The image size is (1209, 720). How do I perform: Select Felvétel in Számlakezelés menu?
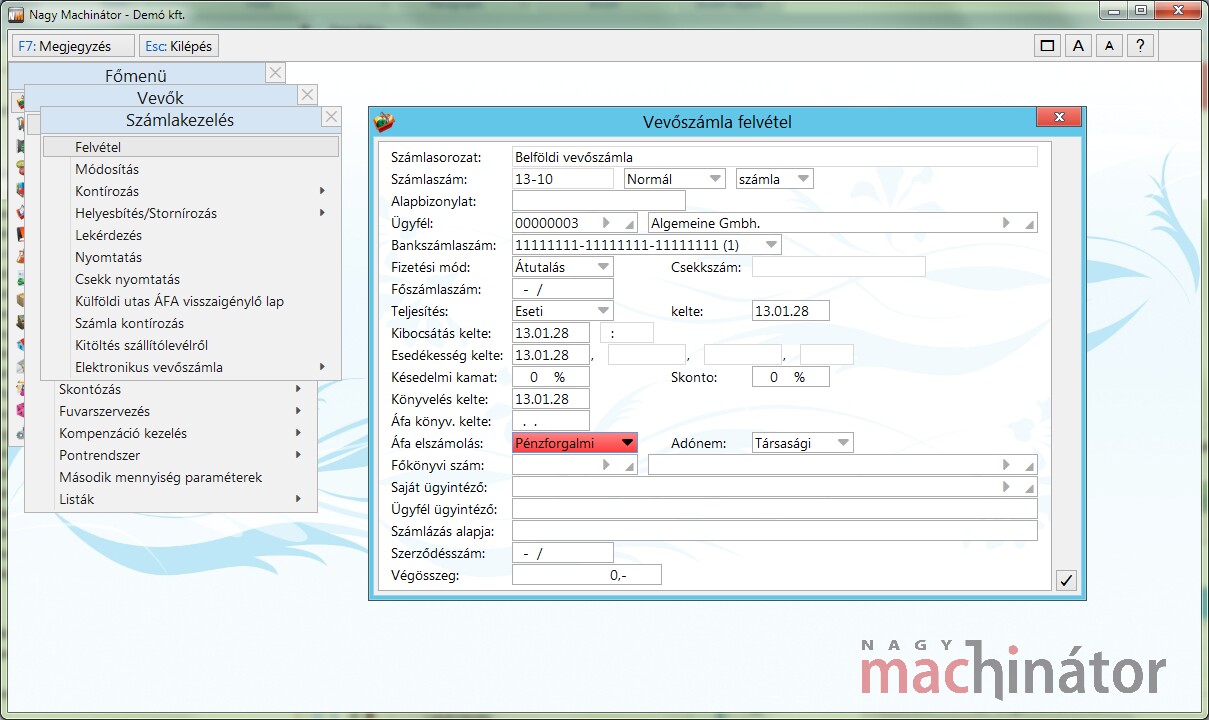click(191, 147)
